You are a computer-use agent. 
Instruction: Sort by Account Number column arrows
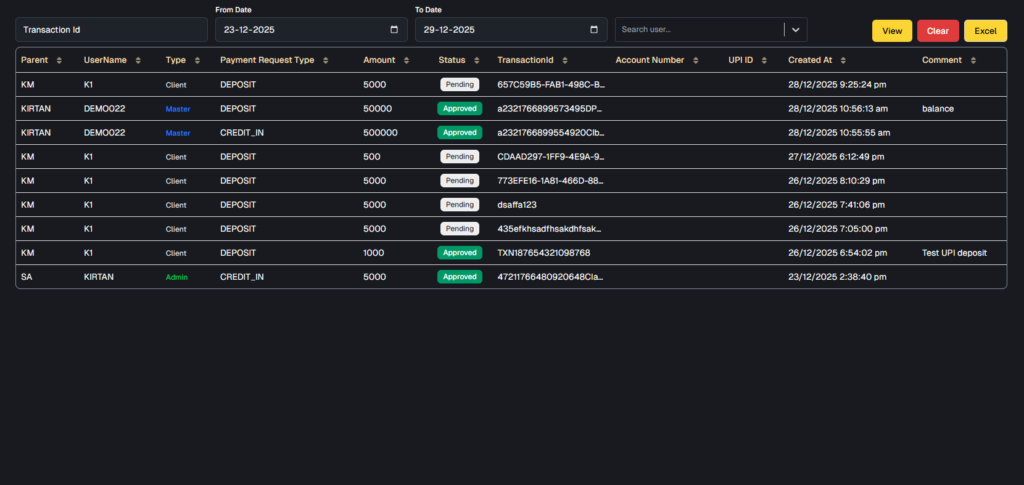(695, 60)
